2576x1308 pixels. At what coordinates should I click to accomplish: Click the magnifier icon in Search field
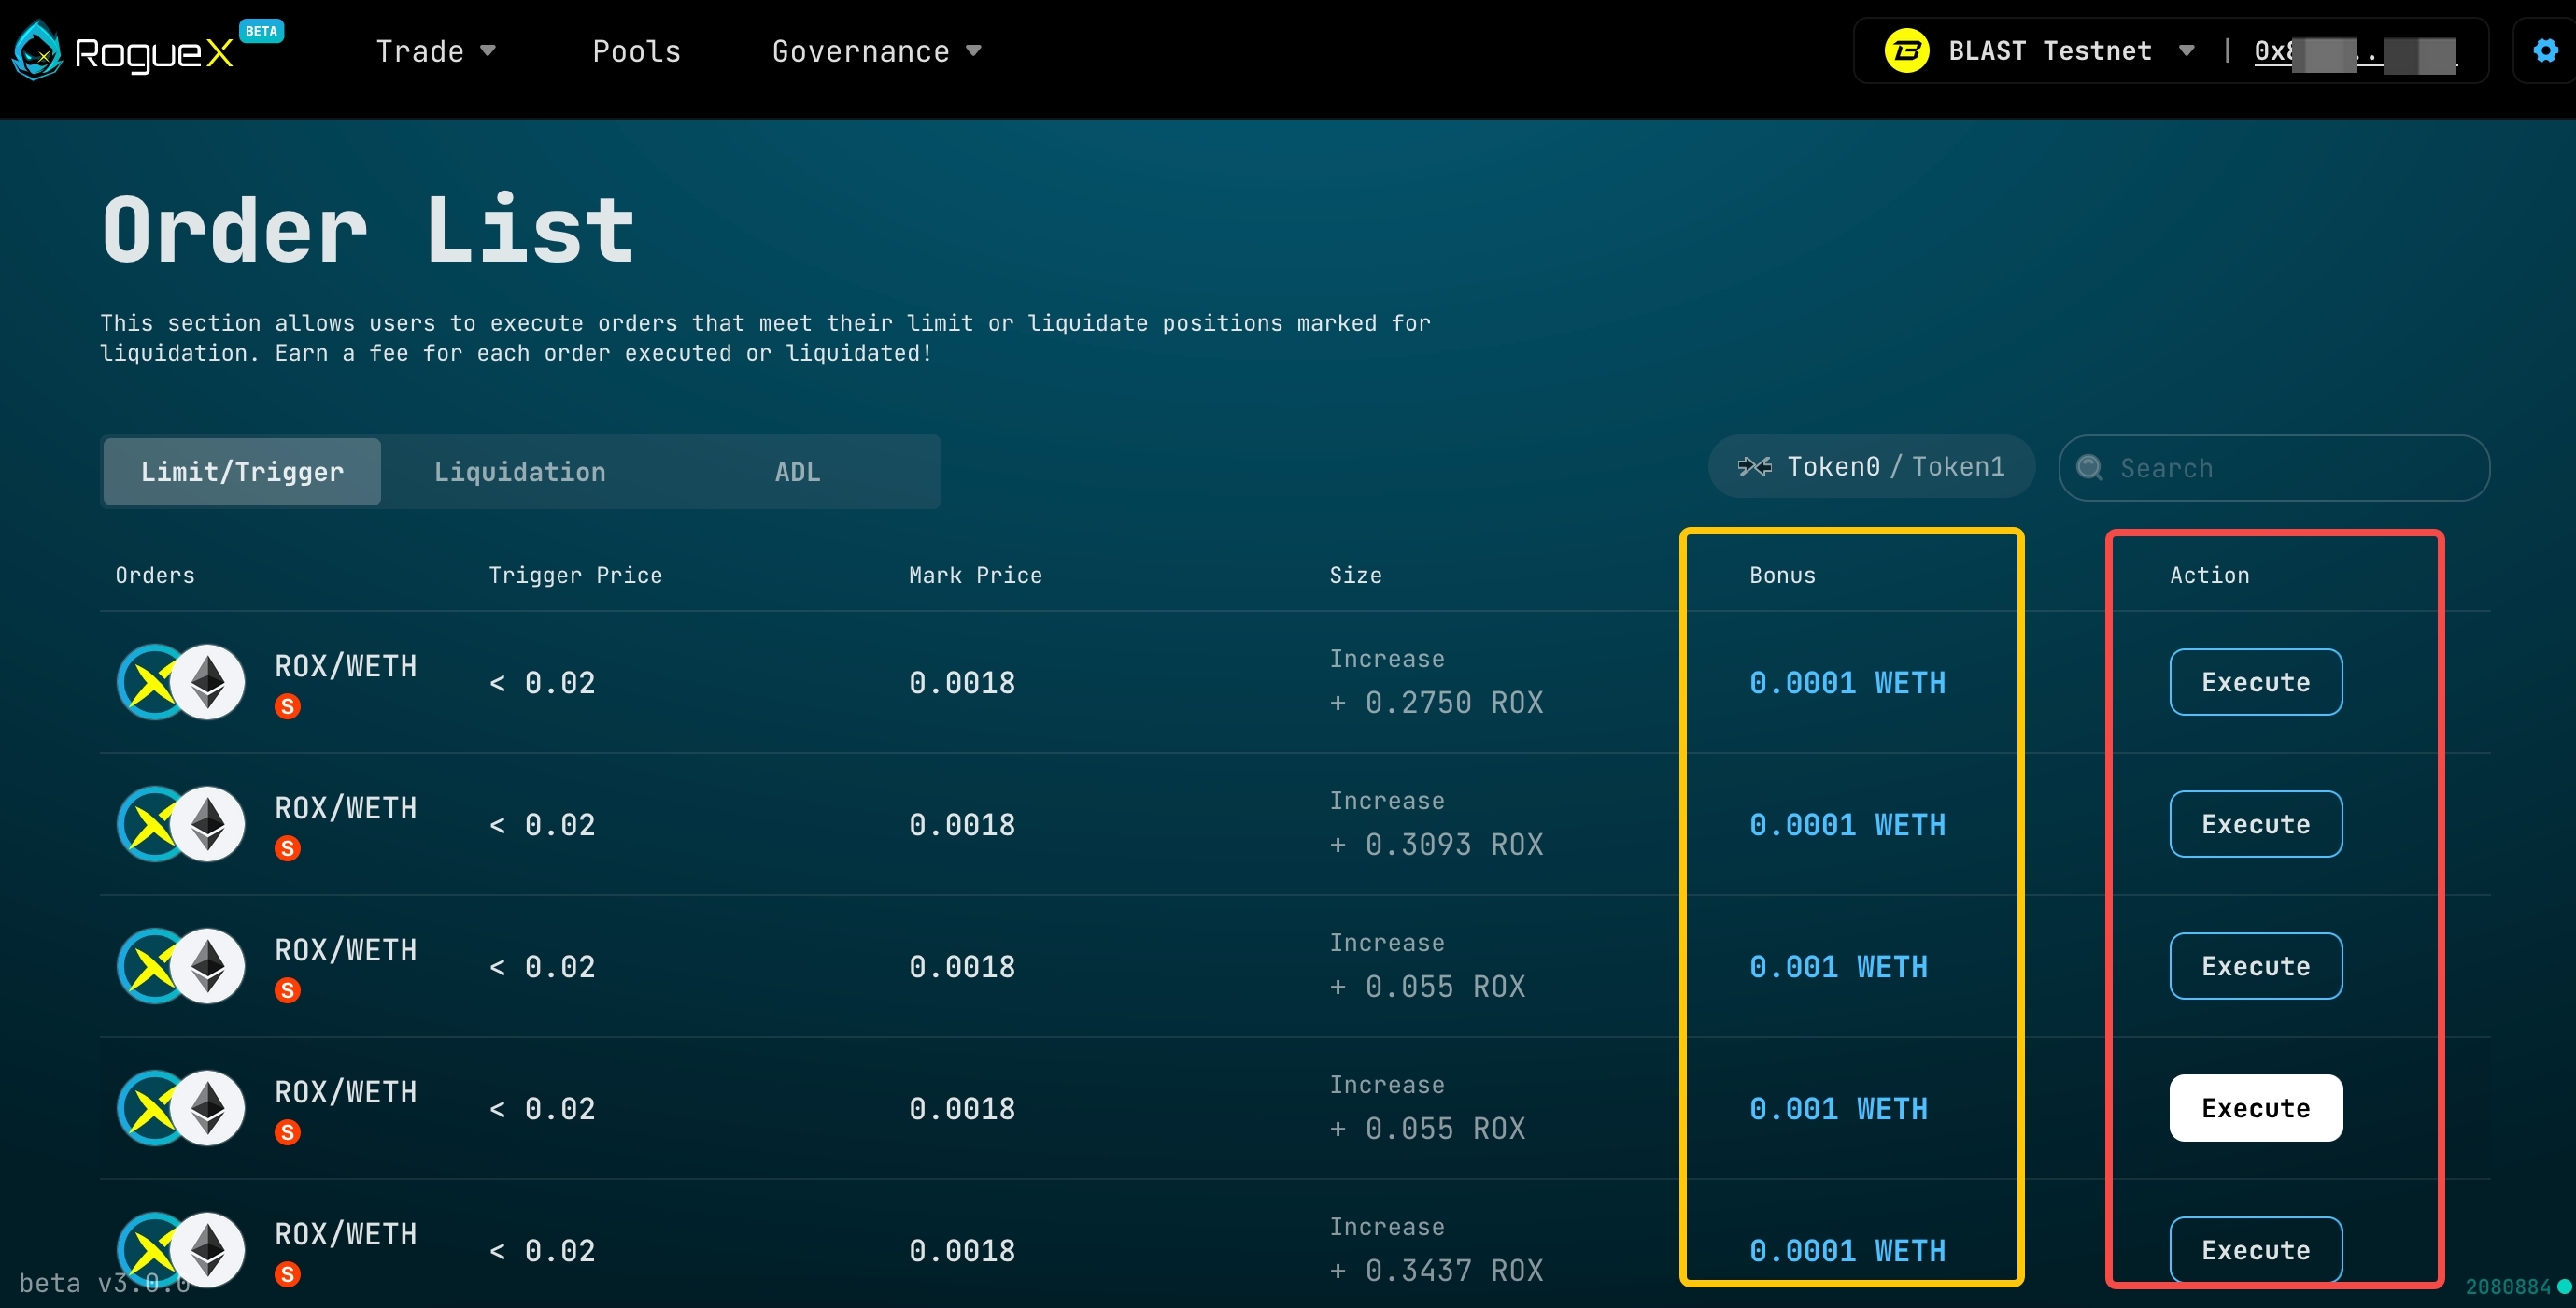coord(2089,467)
